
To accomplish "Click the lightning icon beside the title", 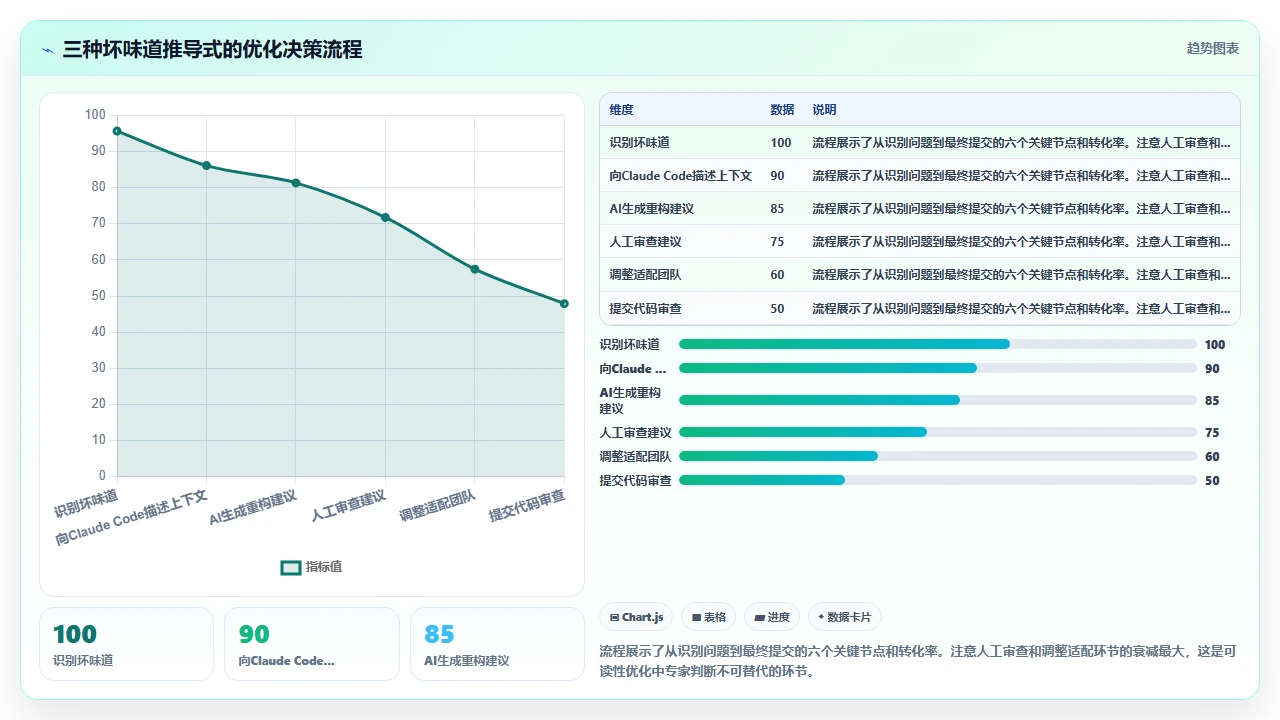I will (47, 50).
